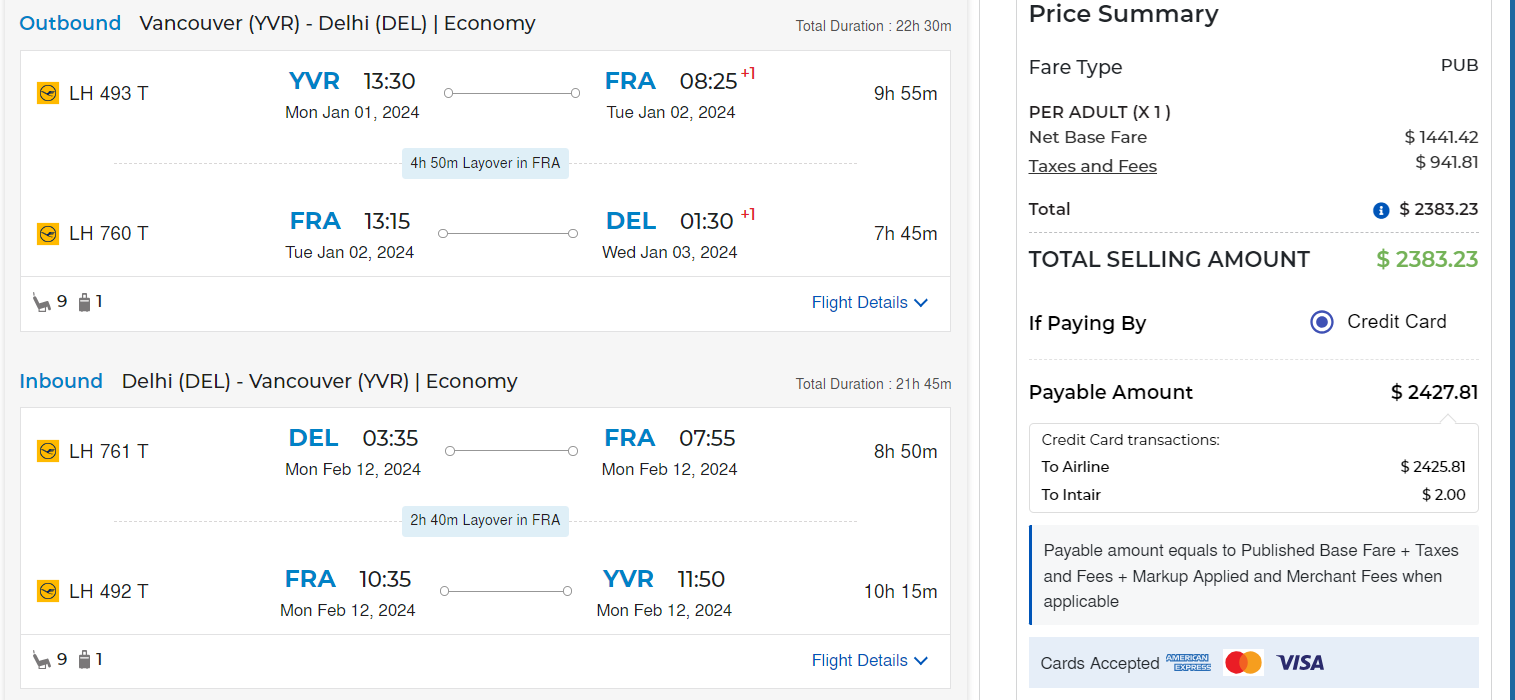Click Lufthansa logo beside LH 493 T
The image size is (1515, 700).
coord(48,93)
